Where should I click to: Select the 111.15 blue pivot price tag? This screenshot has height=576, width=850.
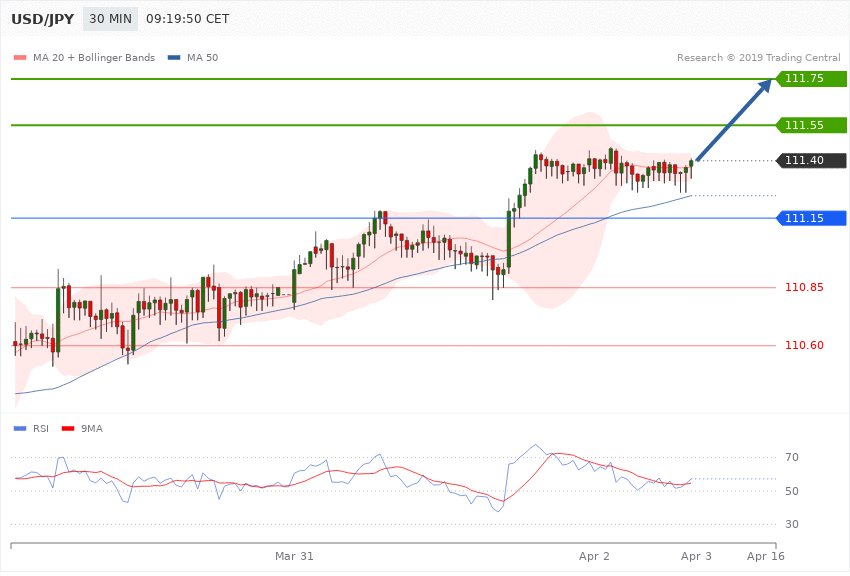[x=811, y=218]
